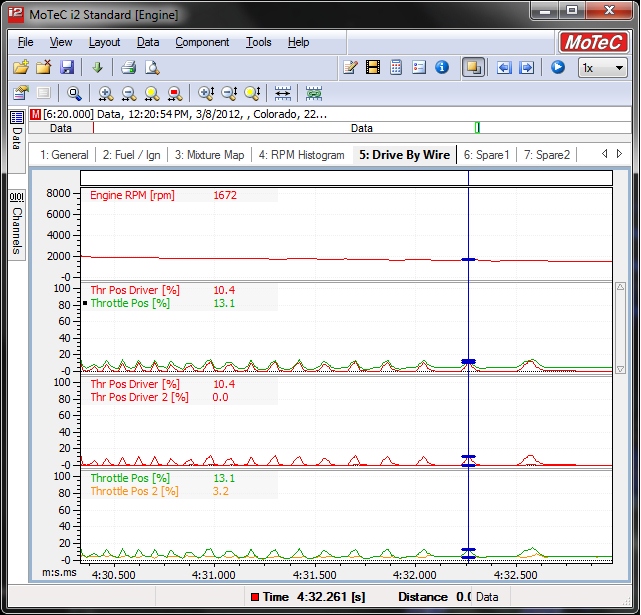Image resolution: width=641 pixels, height=615 pixels.
Task: Select Throttle Pos [%] legend in second graph
Action: [x=130, y=303]
